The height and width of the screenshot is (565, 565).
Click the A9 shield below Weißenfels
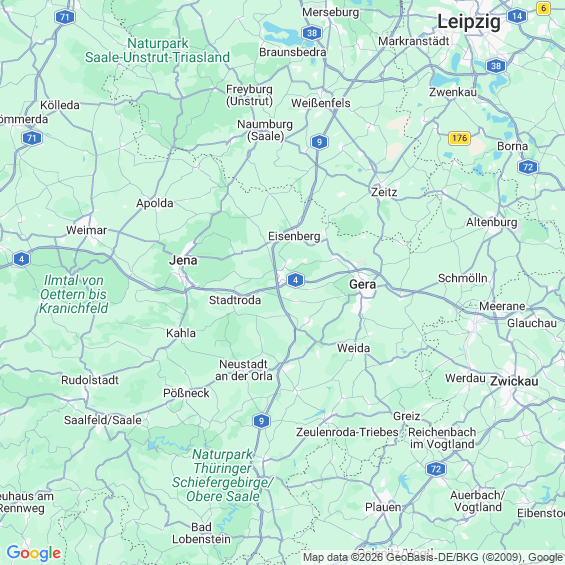coord(319,142)
